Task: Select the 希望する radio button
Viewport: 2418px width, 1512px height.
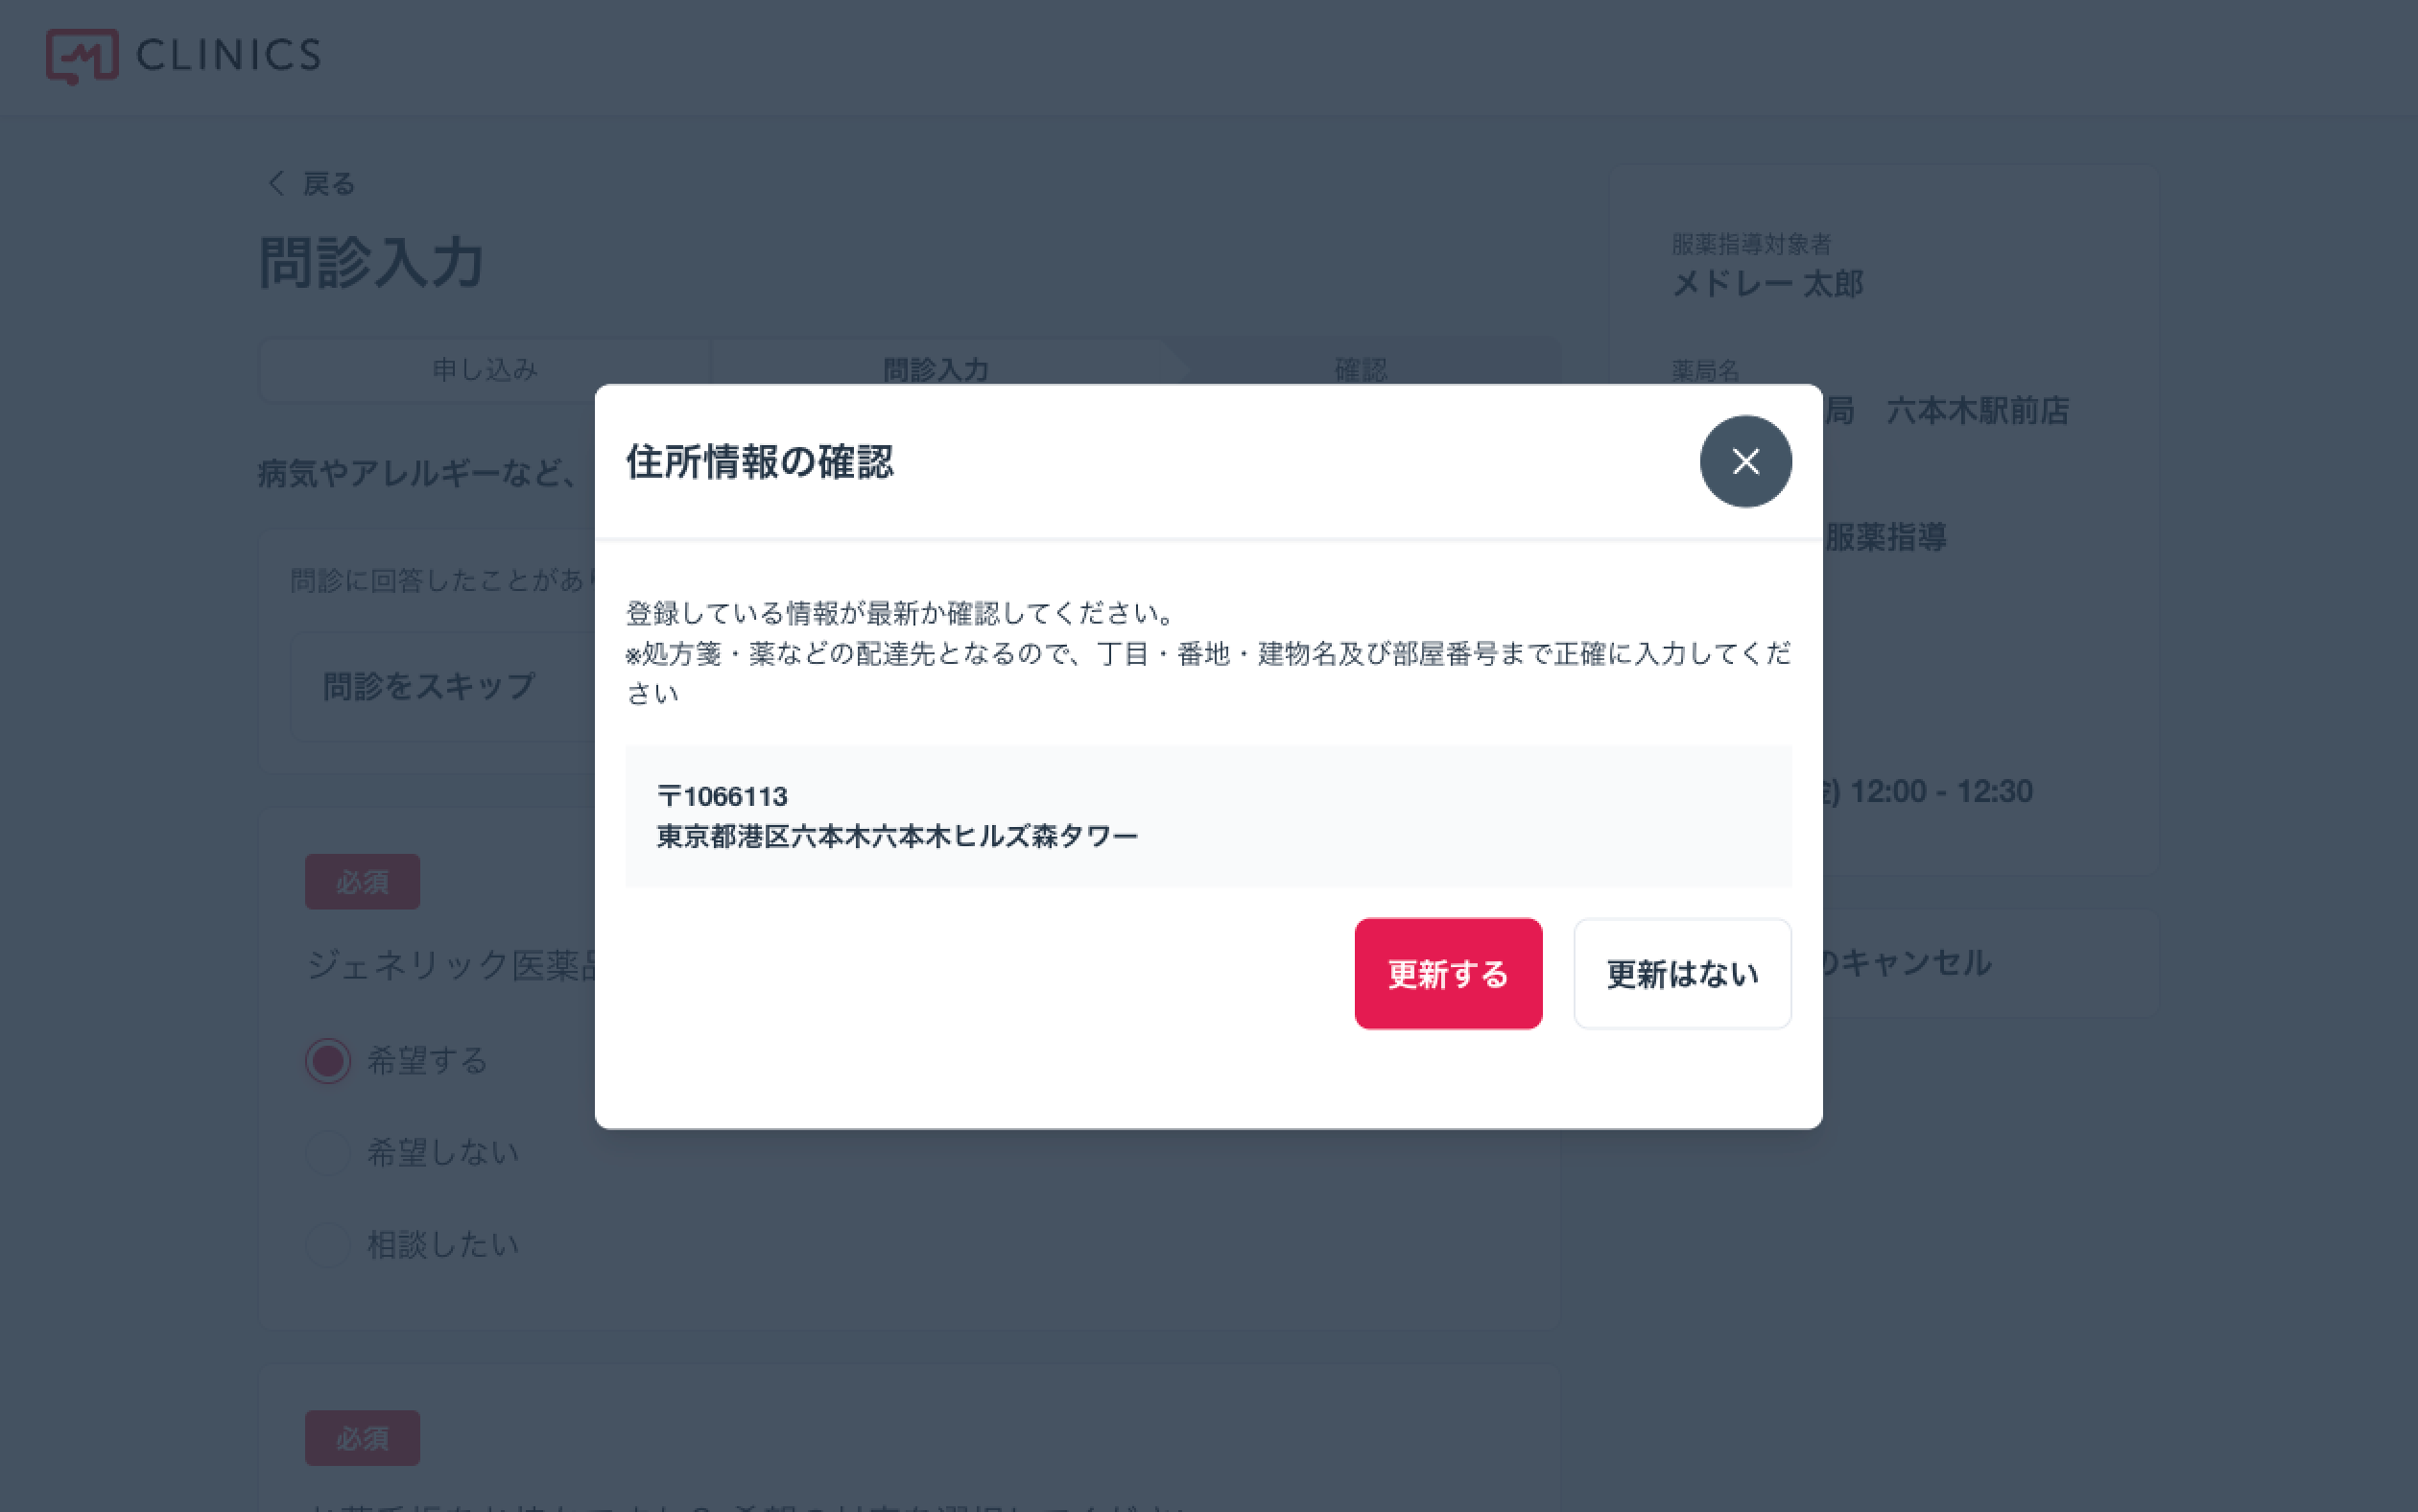Action: pos(328,1060)
